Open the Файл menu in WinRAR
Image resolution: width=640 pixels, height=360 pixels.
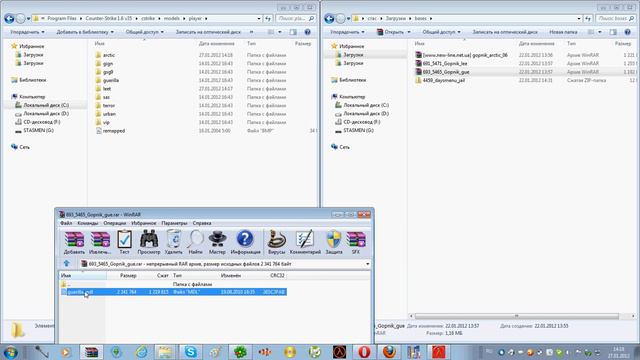pos(66,223)
